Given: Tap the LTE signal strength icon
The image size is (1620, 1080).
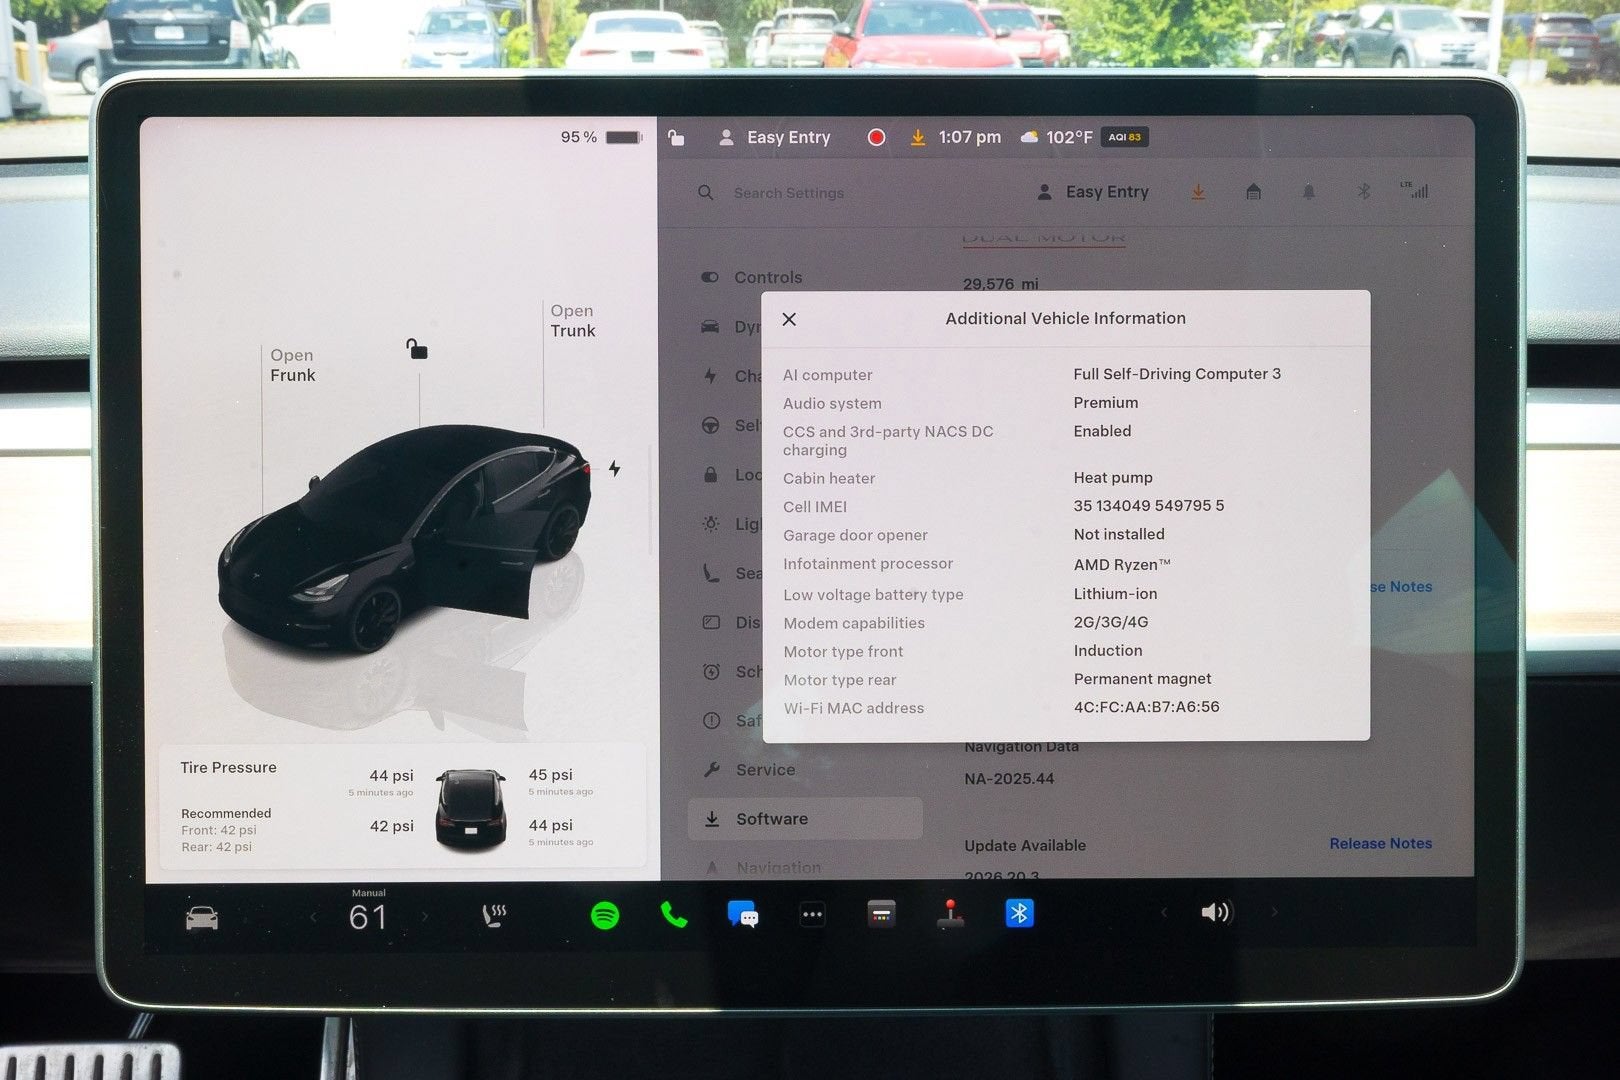Looking at the screenshot, I should [1414, 190].
